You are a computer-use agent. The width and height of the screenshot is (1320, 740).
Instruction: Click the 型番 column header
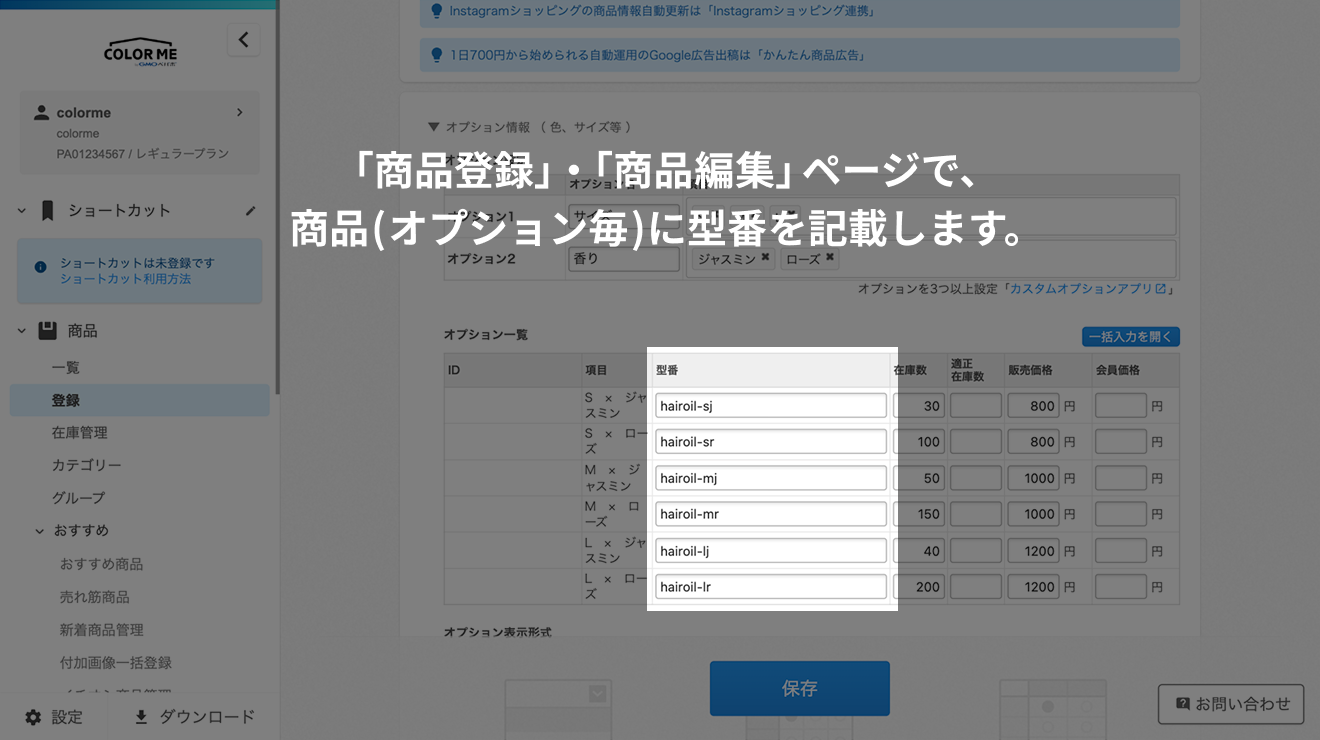point(771,370)
